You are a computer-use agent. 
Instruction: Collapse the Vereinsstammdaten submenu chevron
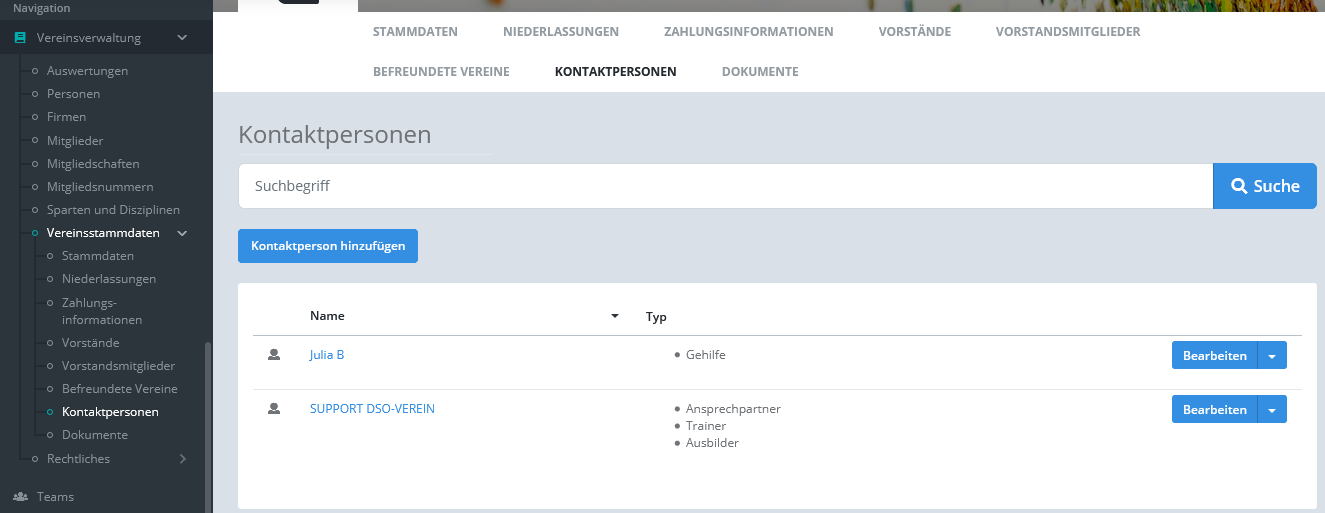click(182, 233)
